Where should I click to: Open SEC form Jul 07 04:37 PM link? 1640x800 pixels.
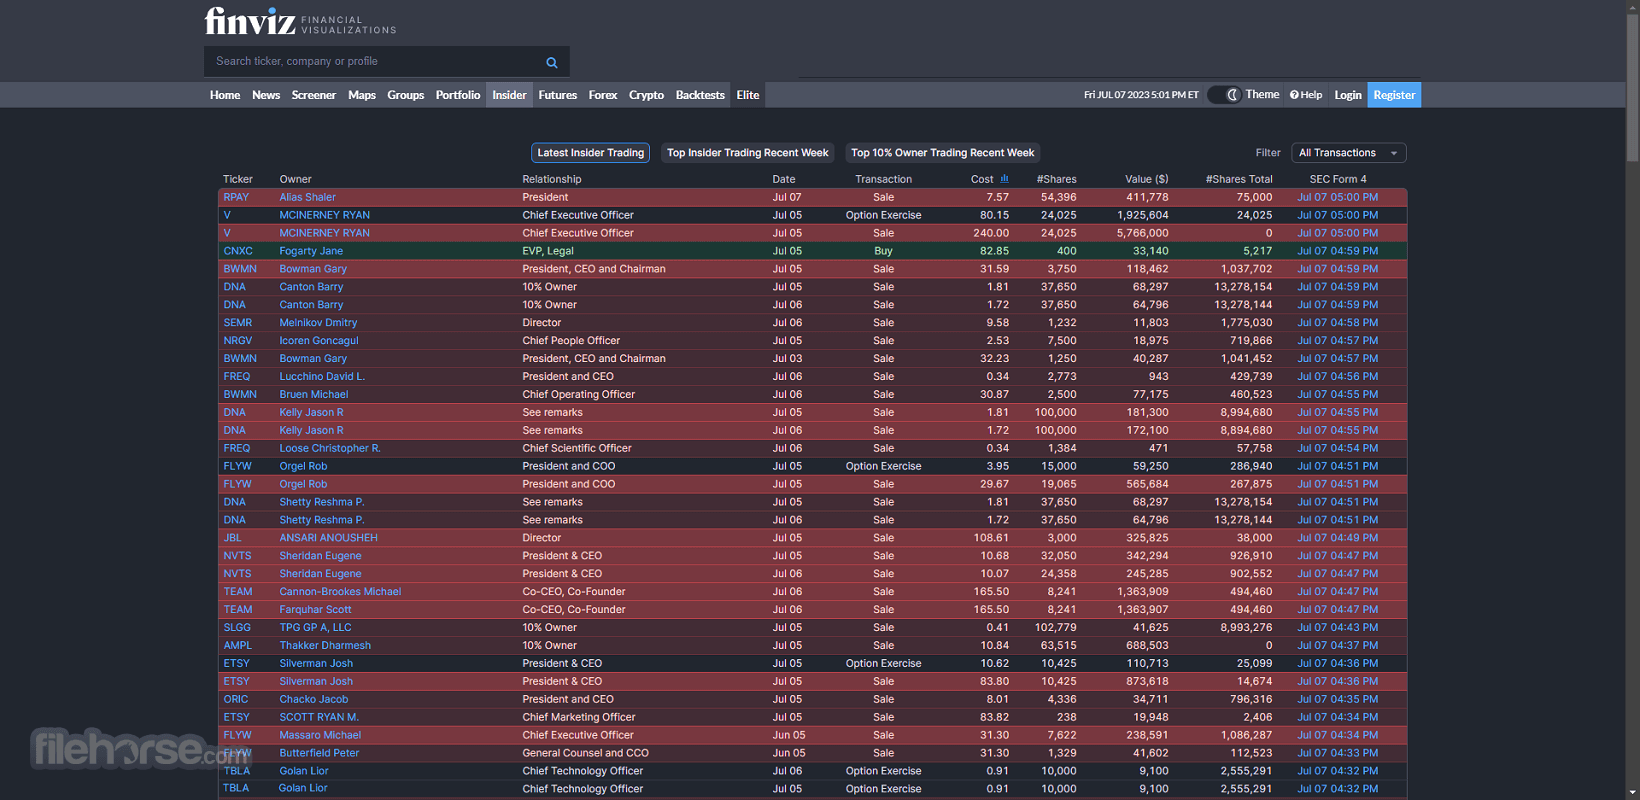[1337, 646]
